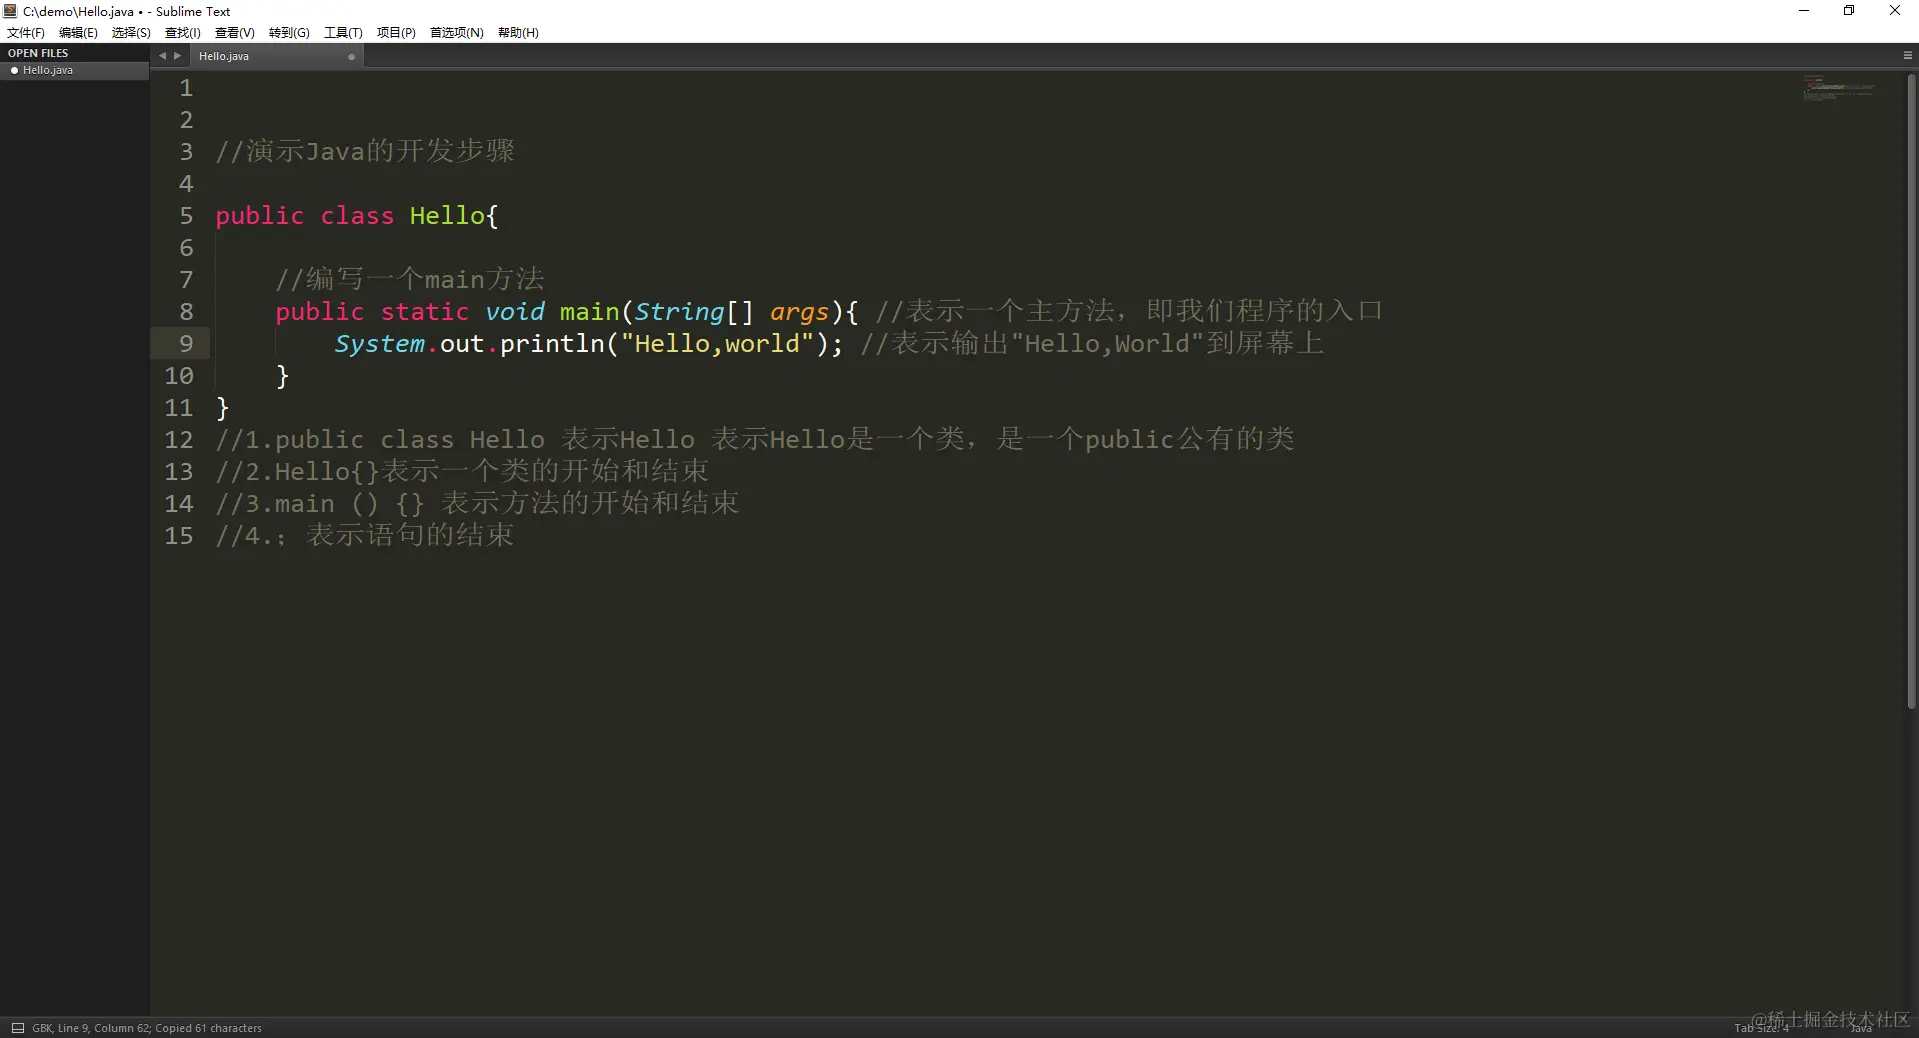
Task: Click the unsaved-changes dot on Hello.java tab
Action: click(x=351, y=57)
